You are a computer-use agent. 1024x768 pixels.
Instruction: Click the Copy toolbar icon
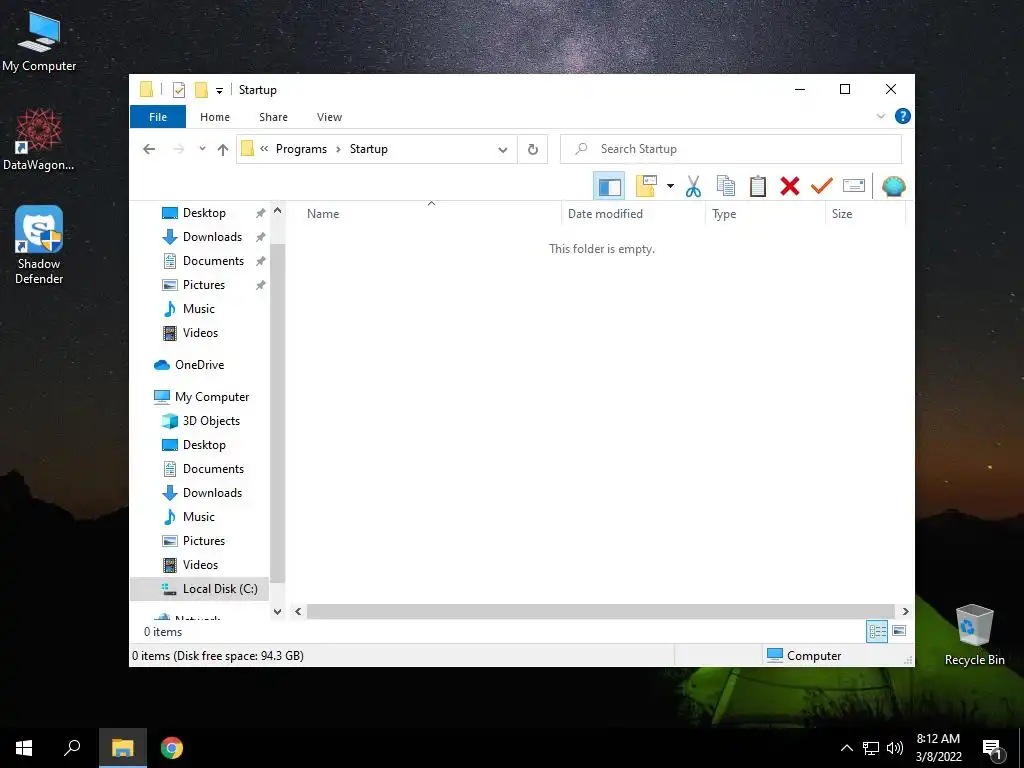tap(726, 186)
